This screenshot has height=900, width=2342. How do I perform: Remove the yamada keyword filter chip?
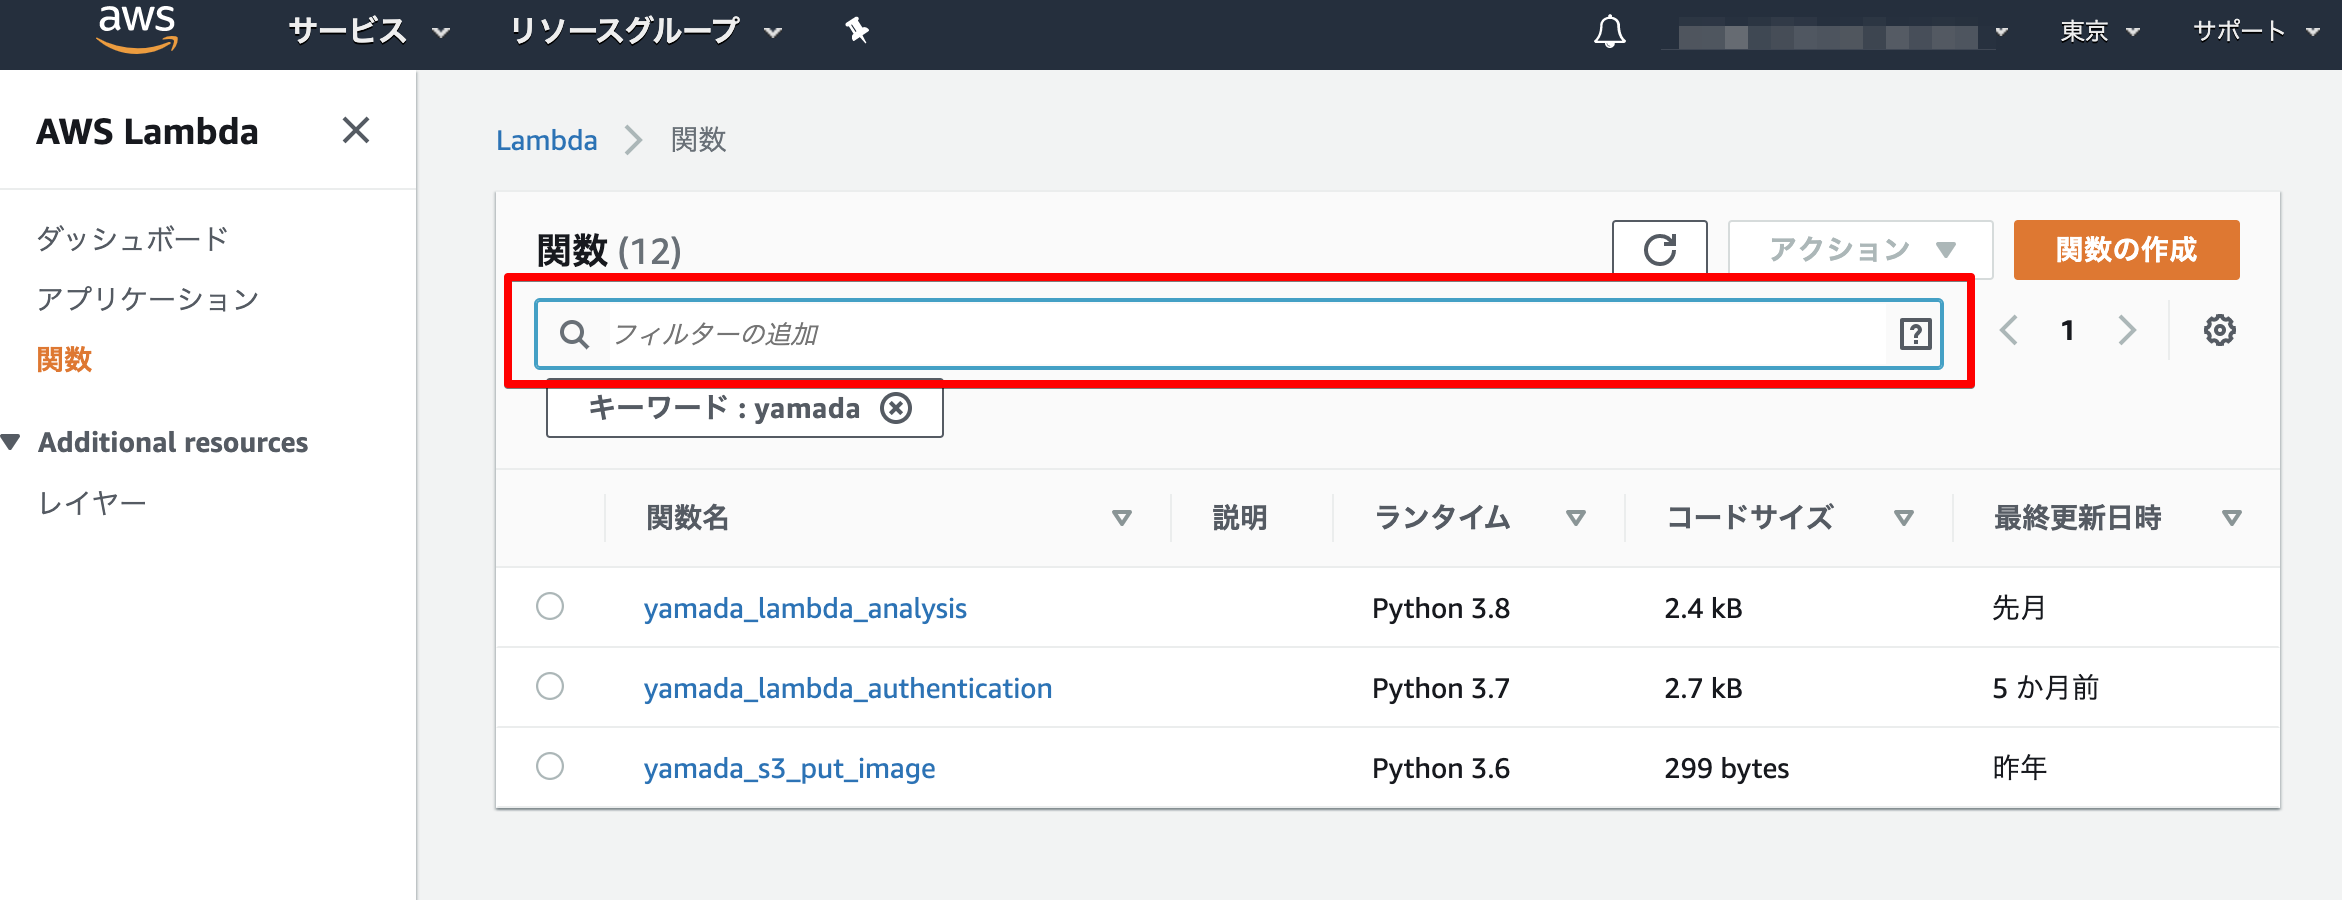(x=896, y=408)
